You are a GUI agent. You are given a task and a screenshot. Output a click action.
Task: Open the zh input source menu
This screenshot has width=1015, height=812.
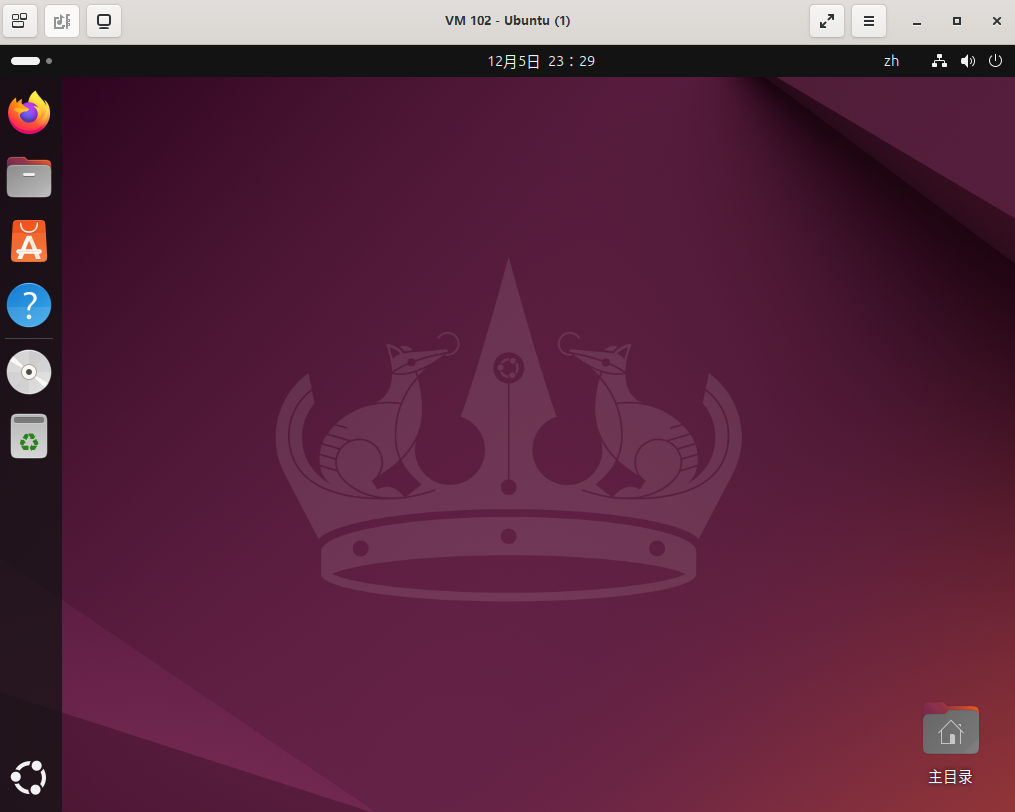[891, 61]
